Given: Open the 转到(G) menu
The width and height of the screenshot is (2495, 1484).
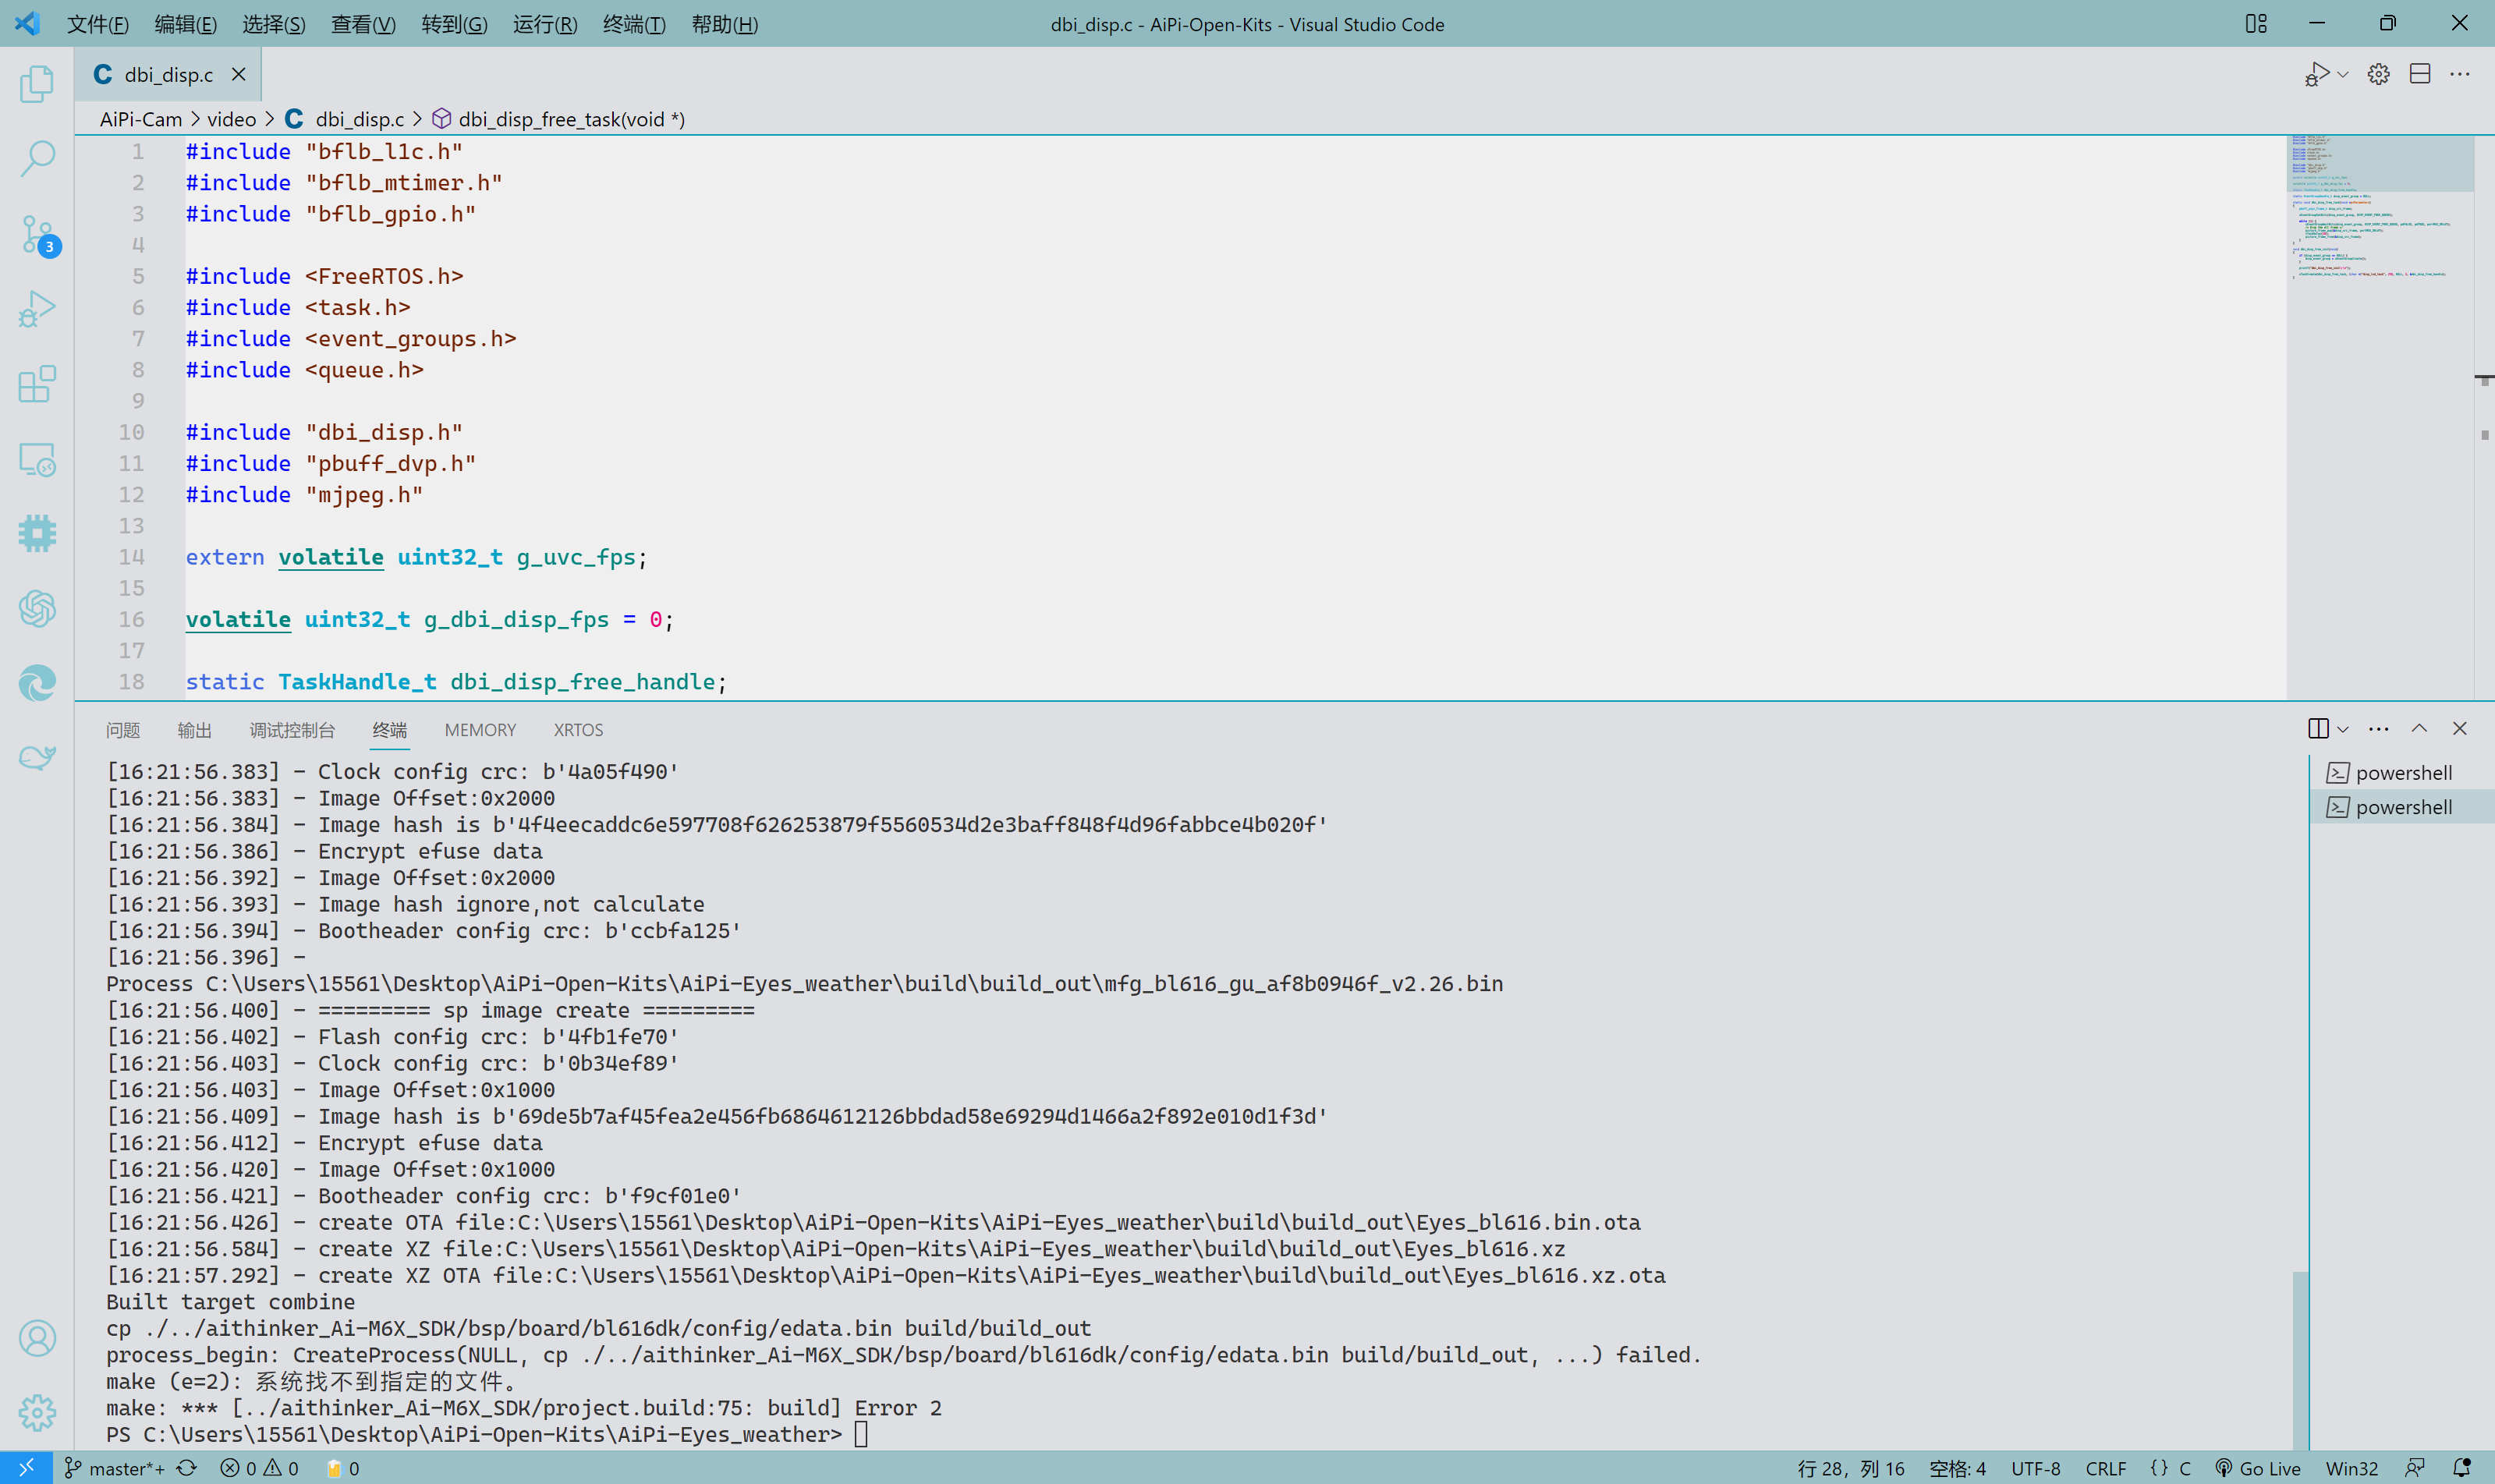Looking at the screenshot, I should click(x=454, y=24).
